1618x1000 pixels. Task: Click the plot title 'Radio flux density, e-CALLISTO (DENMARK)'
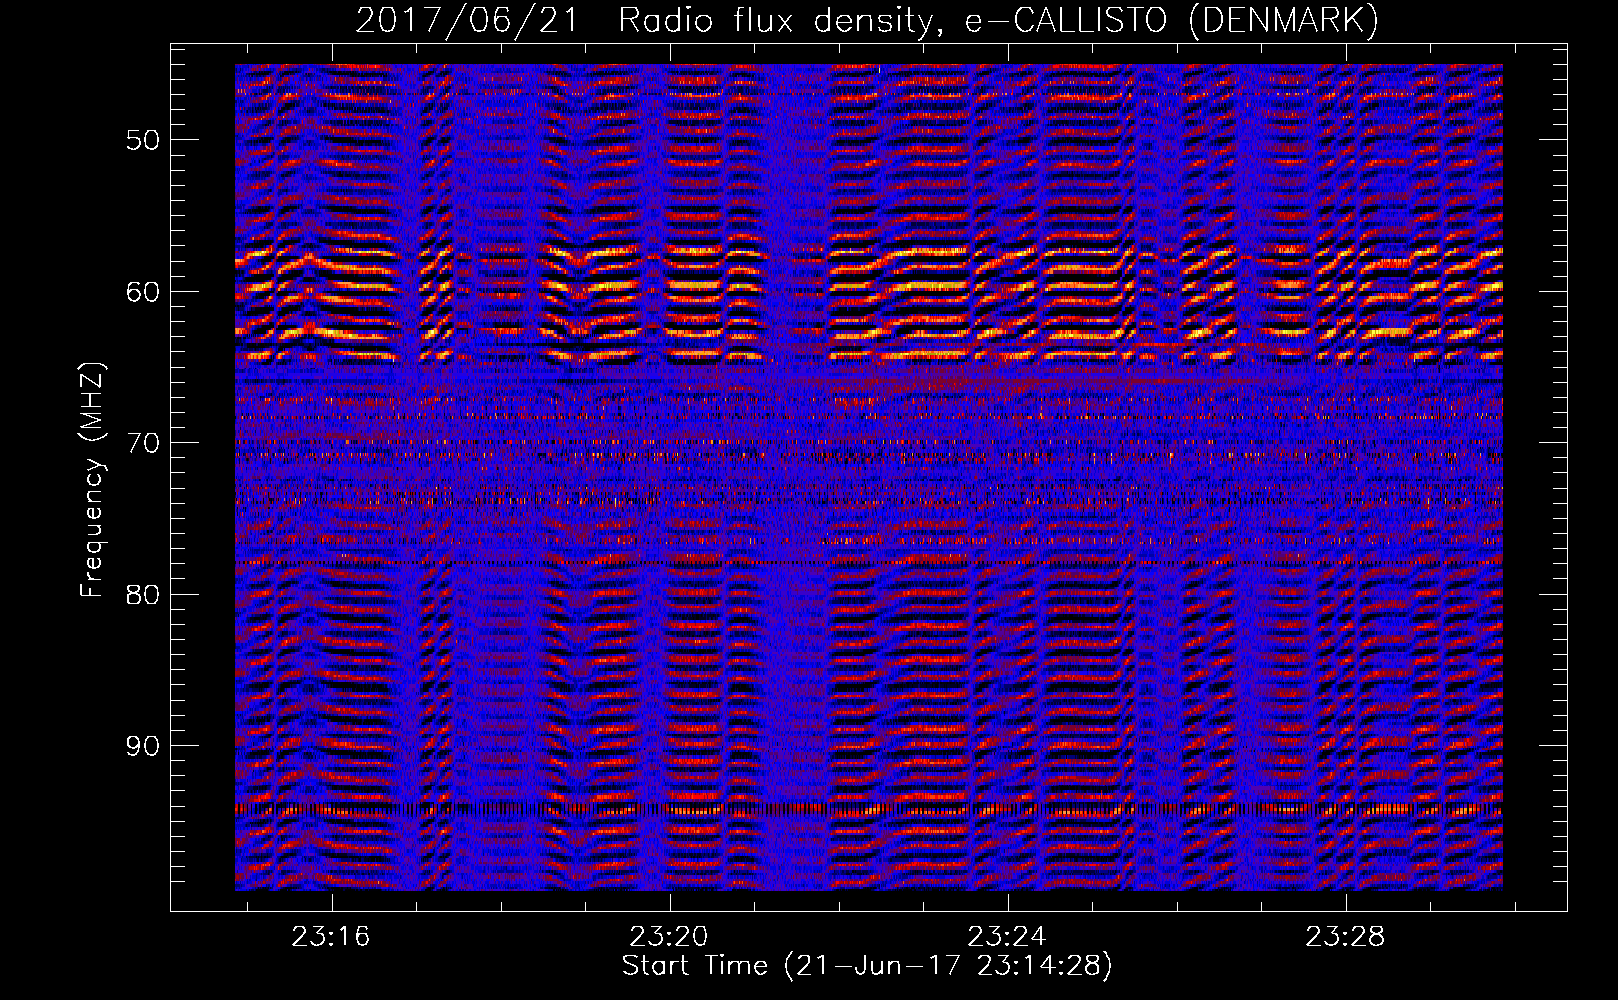coord(998,20)
